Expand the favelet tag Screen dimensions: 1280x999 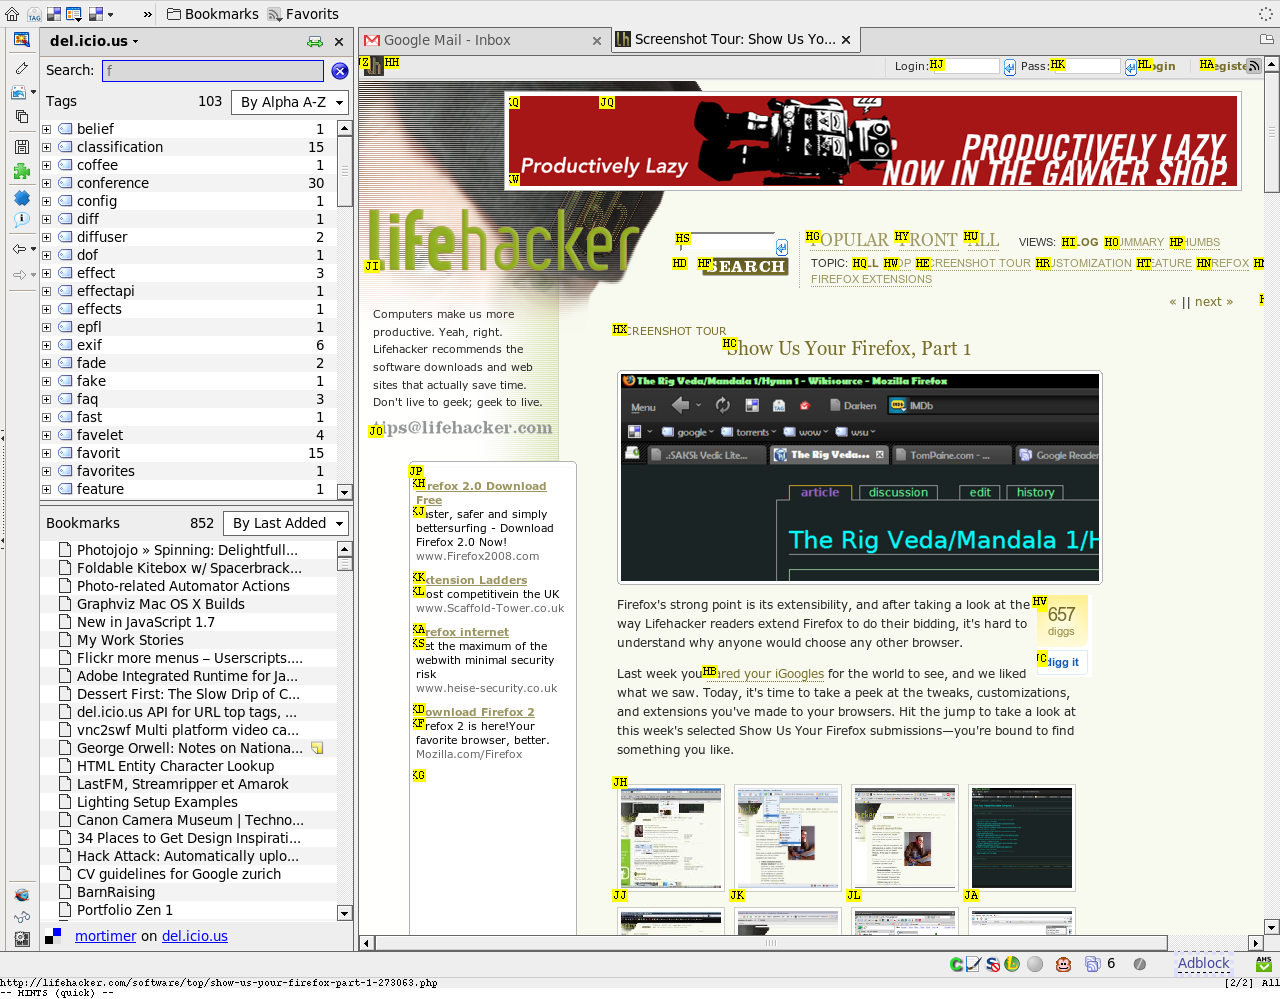pos(46,435)
